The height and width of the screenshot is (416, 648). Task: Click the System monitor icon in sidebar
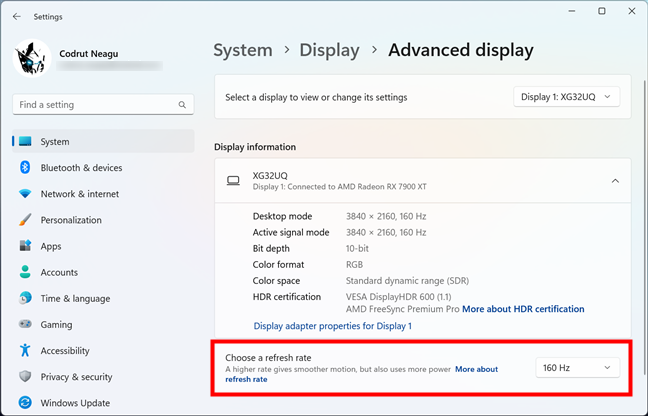pos(25,142)
